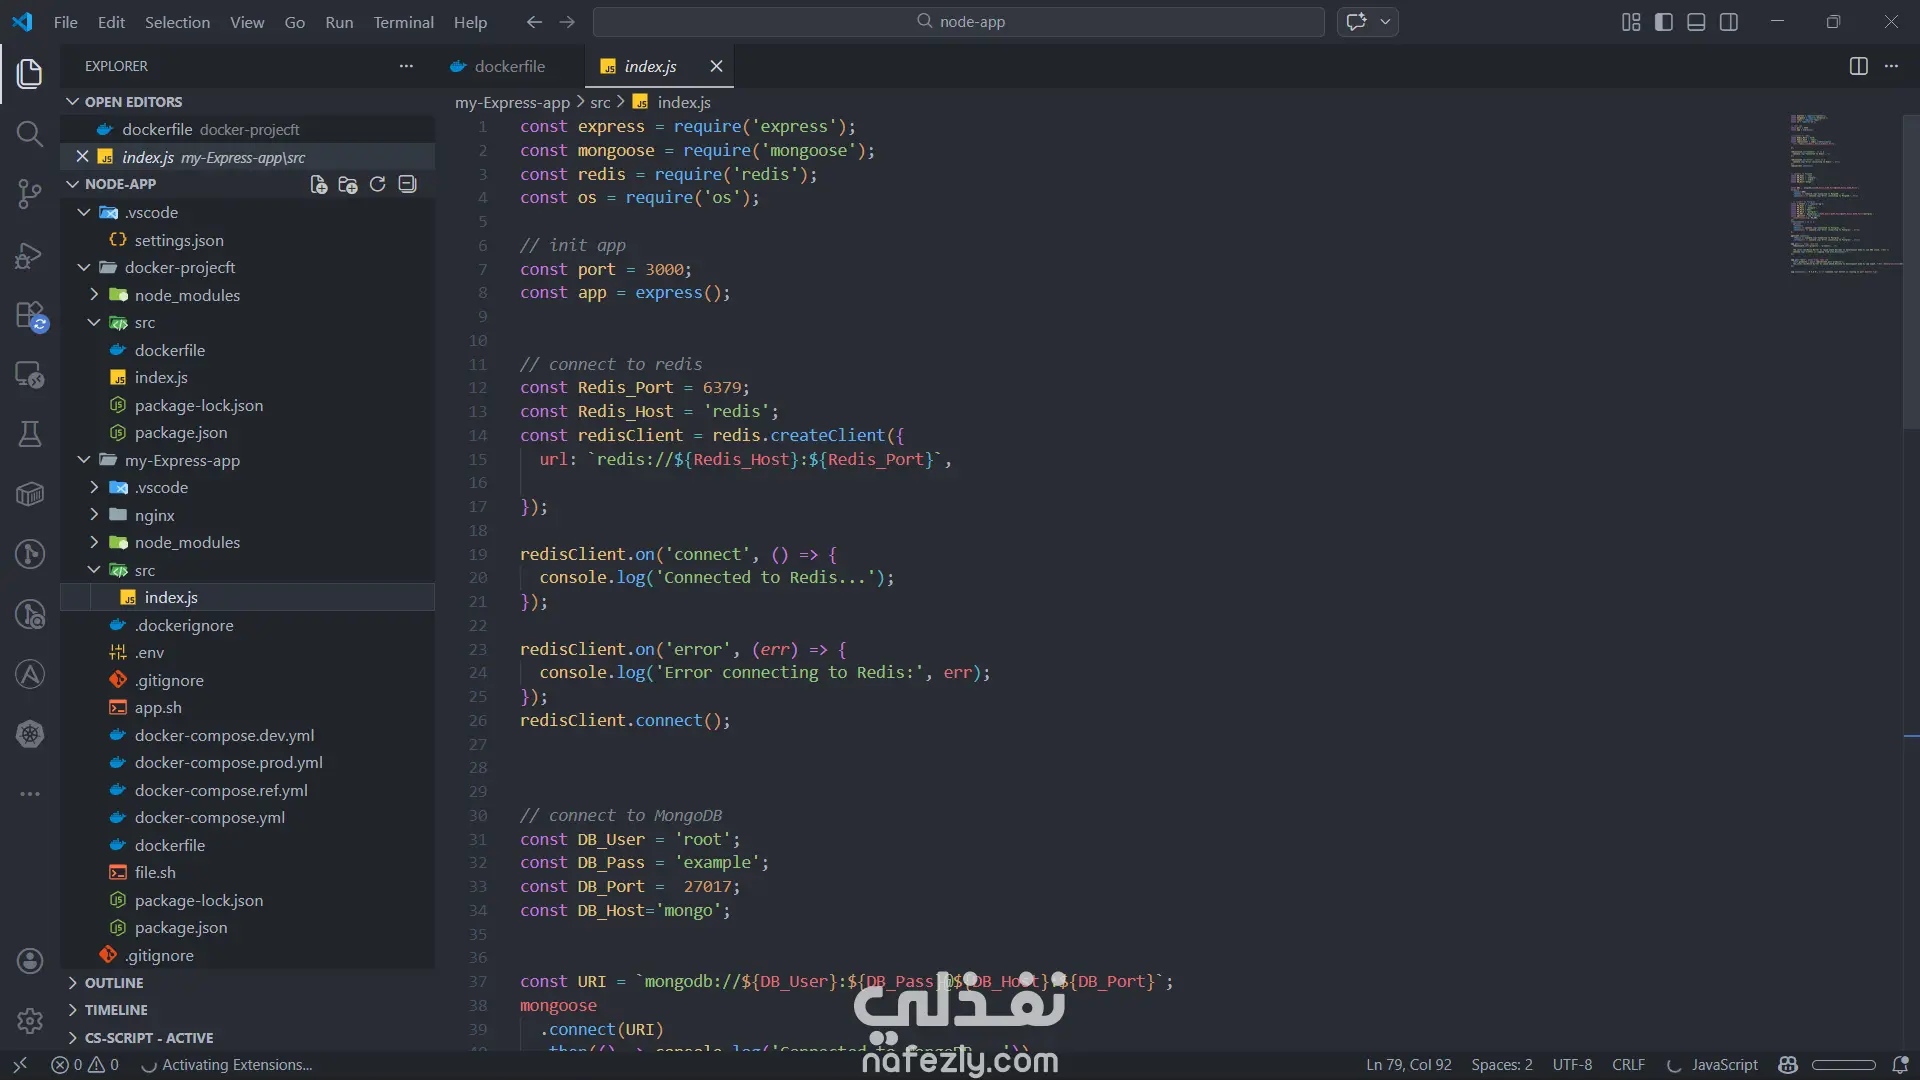
Task: Click the New File icon in explorer
Action: (318, 184)
